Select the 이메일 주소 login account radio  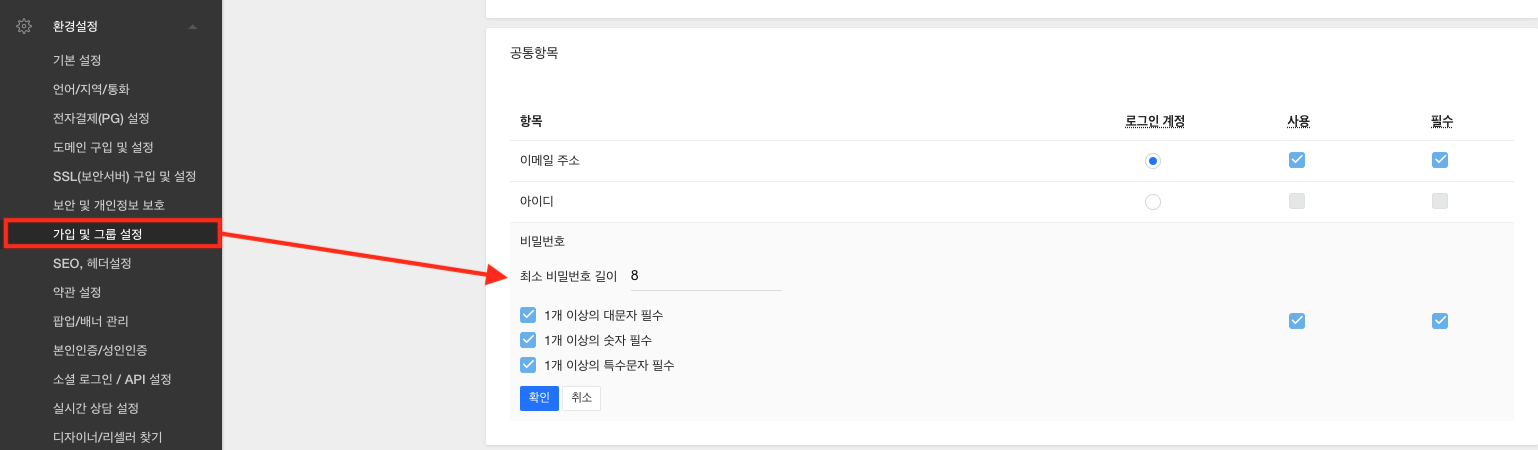[x=1153, y=160]
